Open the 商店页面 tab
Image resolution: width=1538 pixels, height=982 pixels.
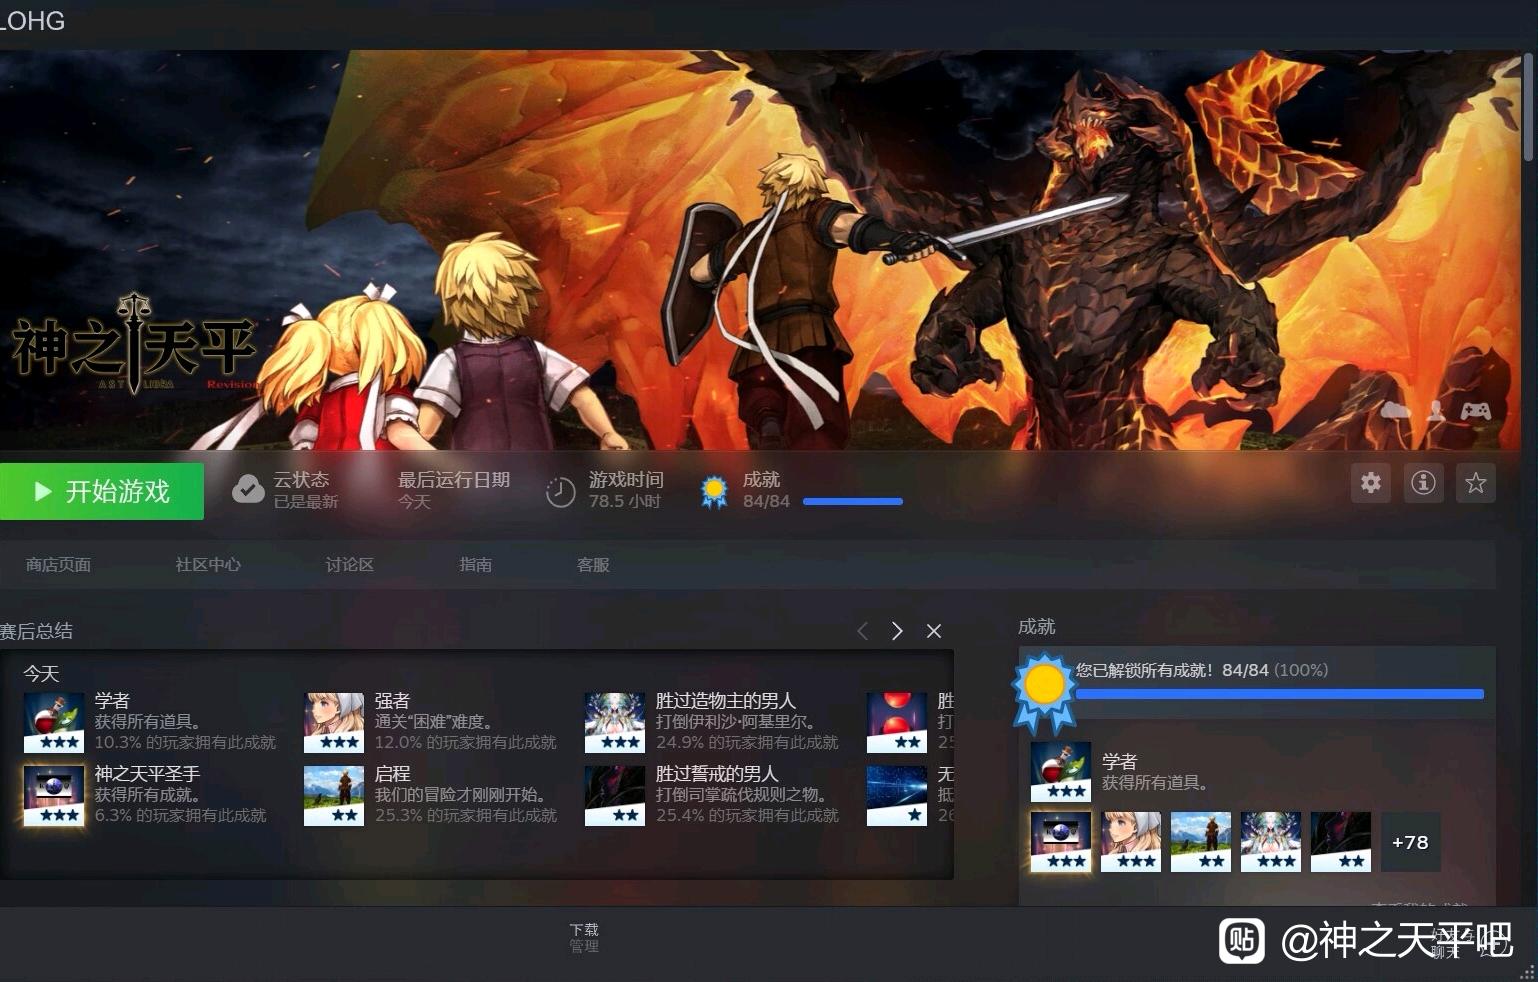click(x=58, y=565)
